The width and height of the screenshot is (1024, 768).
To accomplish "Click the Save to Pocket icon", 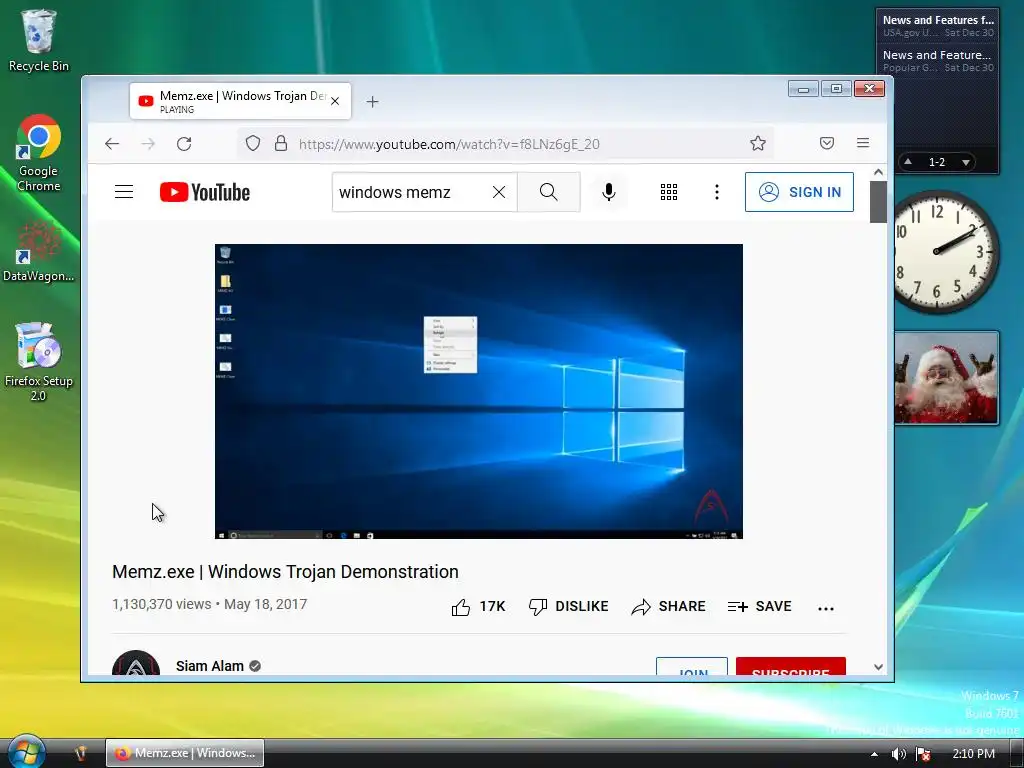I will click(827, 143).
